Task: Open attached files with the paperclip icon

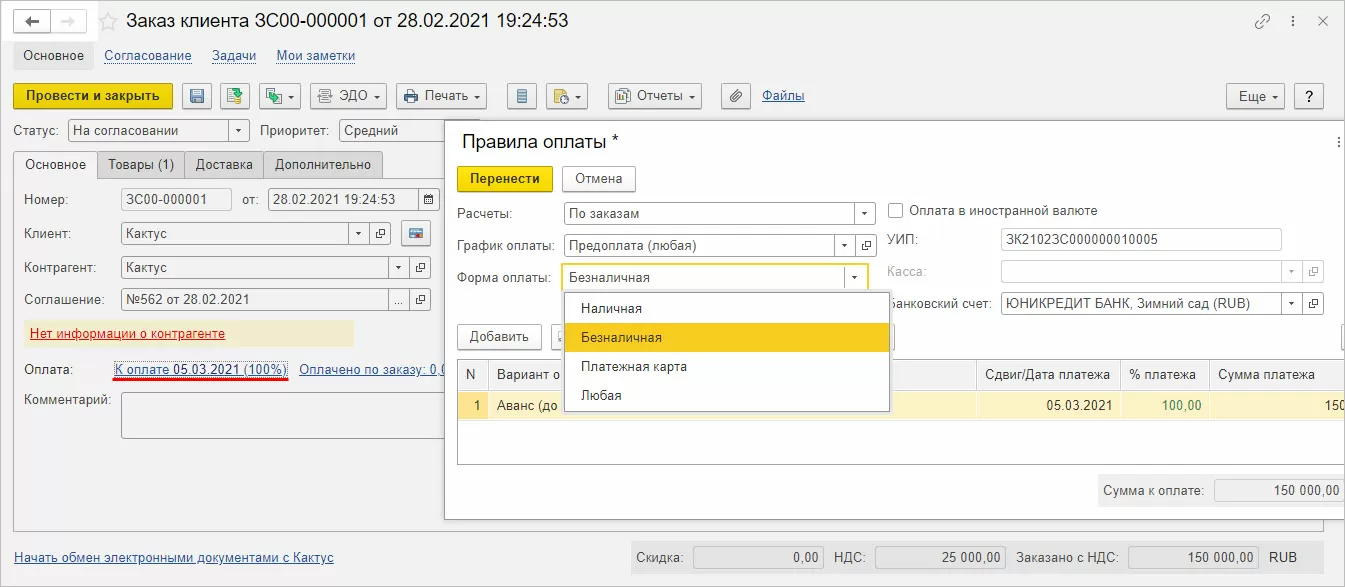Action: click(735, 96)
